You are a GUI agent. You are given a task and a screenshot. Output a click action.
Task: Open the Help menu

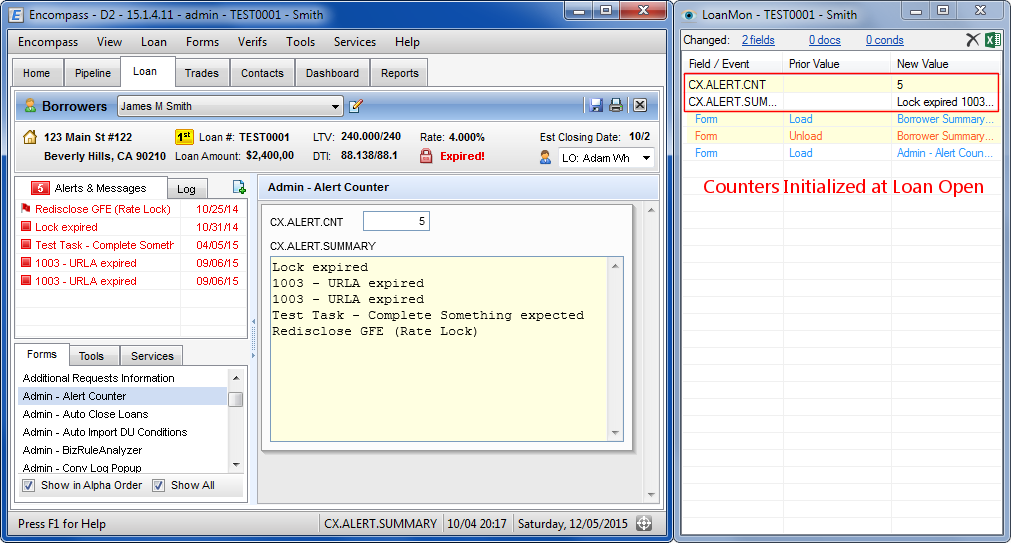click(407, 42)
